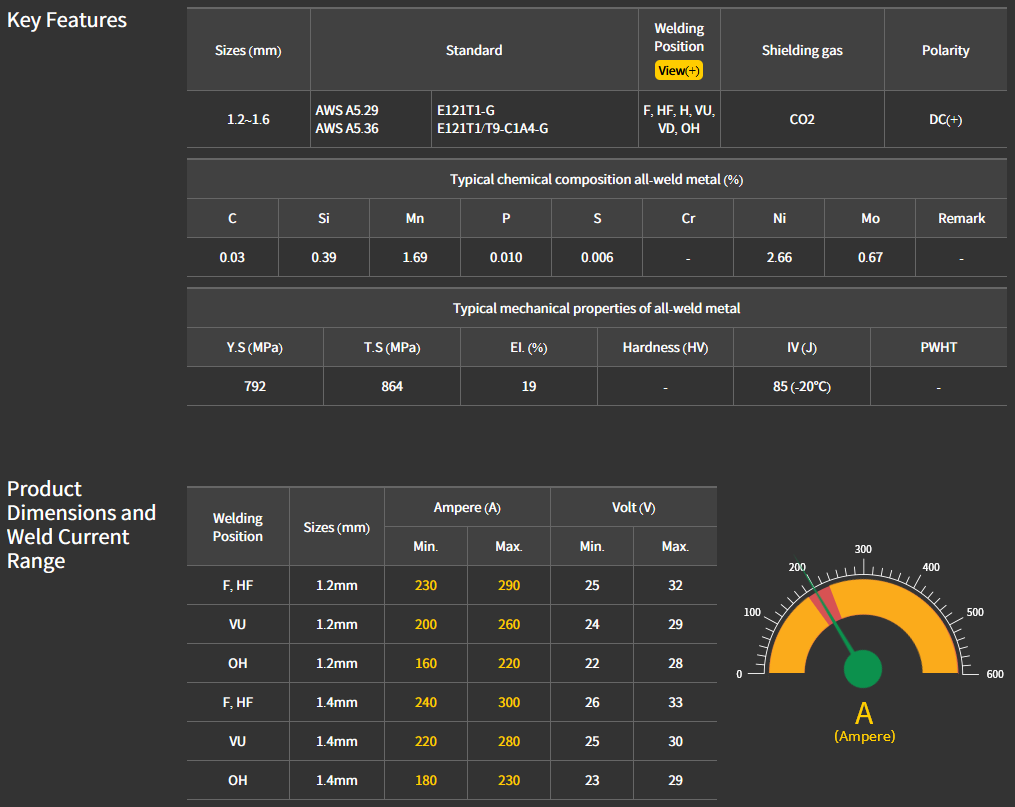Click the 600 label at the gauge end
The width and height of the screenshot is (1015, 807).
[x=994, y=674]
